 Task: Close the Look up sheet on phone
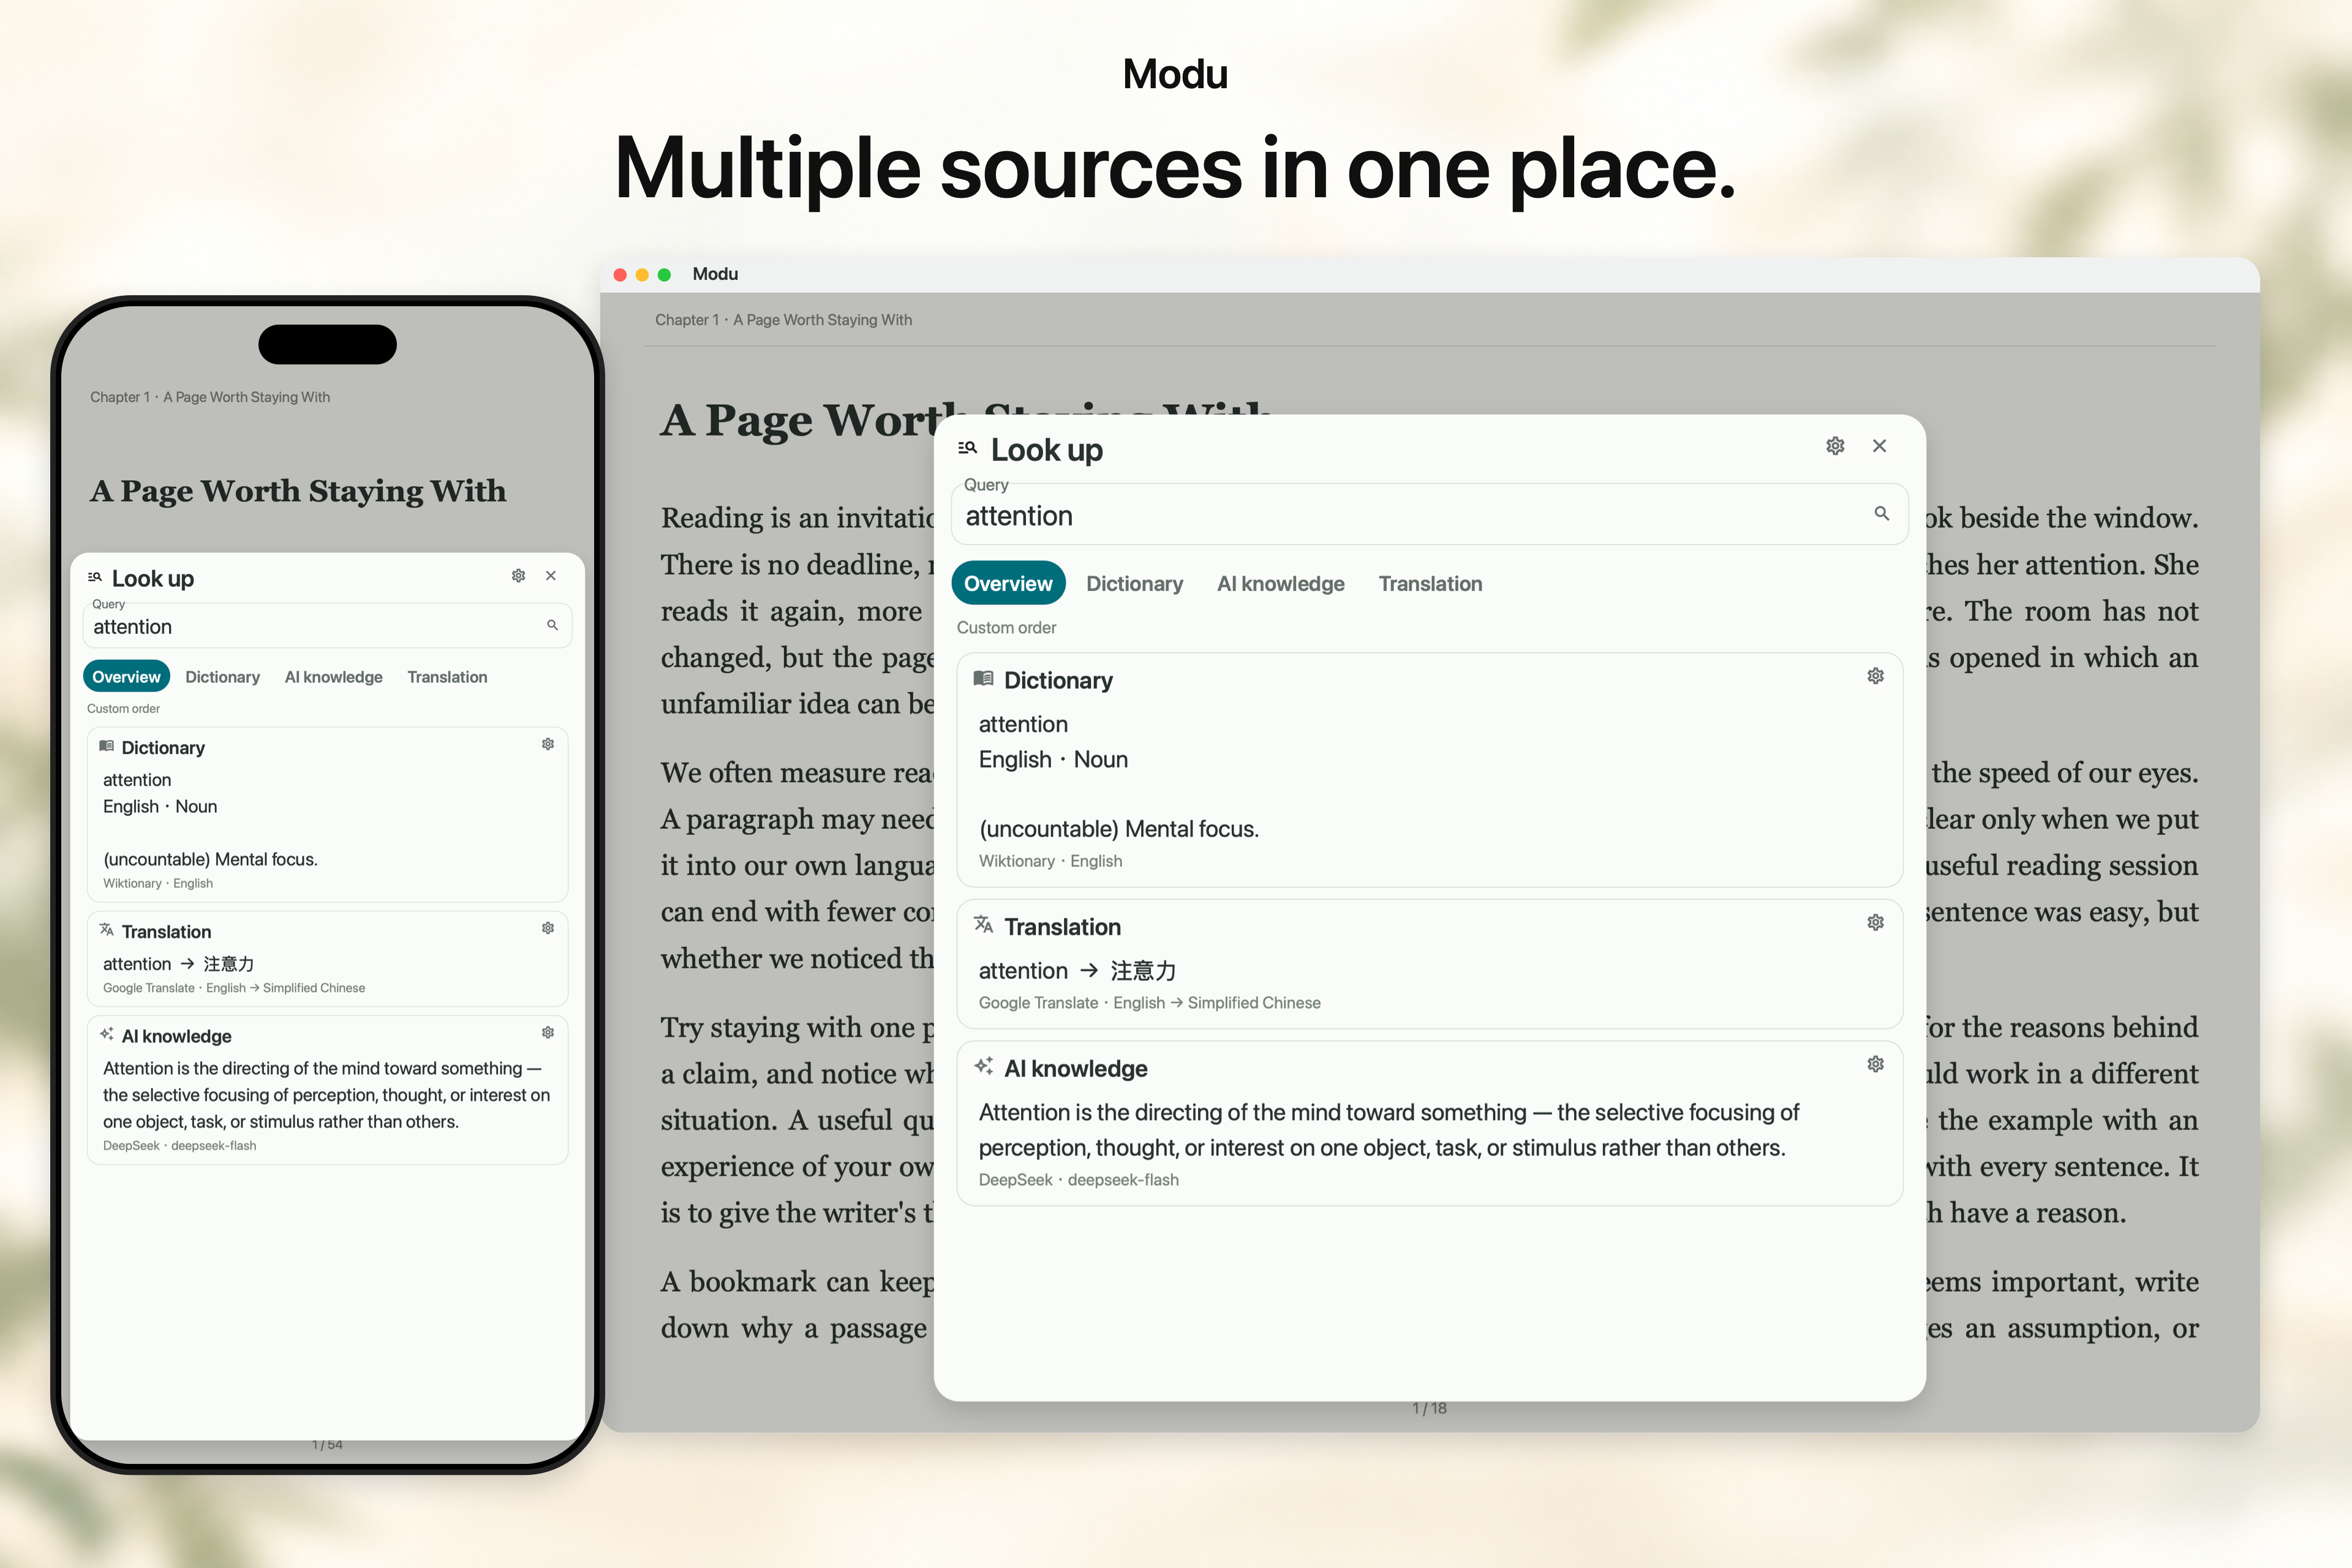551,576
